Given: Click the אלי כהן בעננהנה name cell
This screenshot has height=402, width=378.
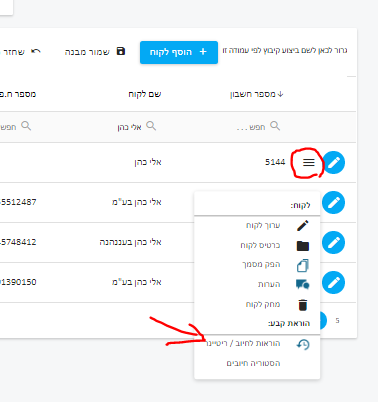Looking at the screenshot, I should [130, 242].
